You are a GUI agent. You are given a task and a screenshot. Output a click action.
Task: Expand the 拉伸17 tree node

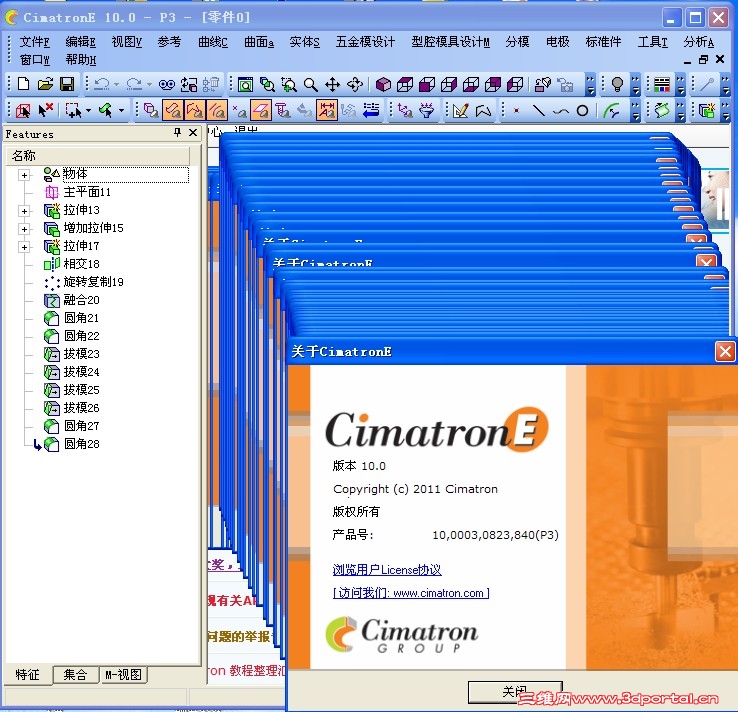24,247
